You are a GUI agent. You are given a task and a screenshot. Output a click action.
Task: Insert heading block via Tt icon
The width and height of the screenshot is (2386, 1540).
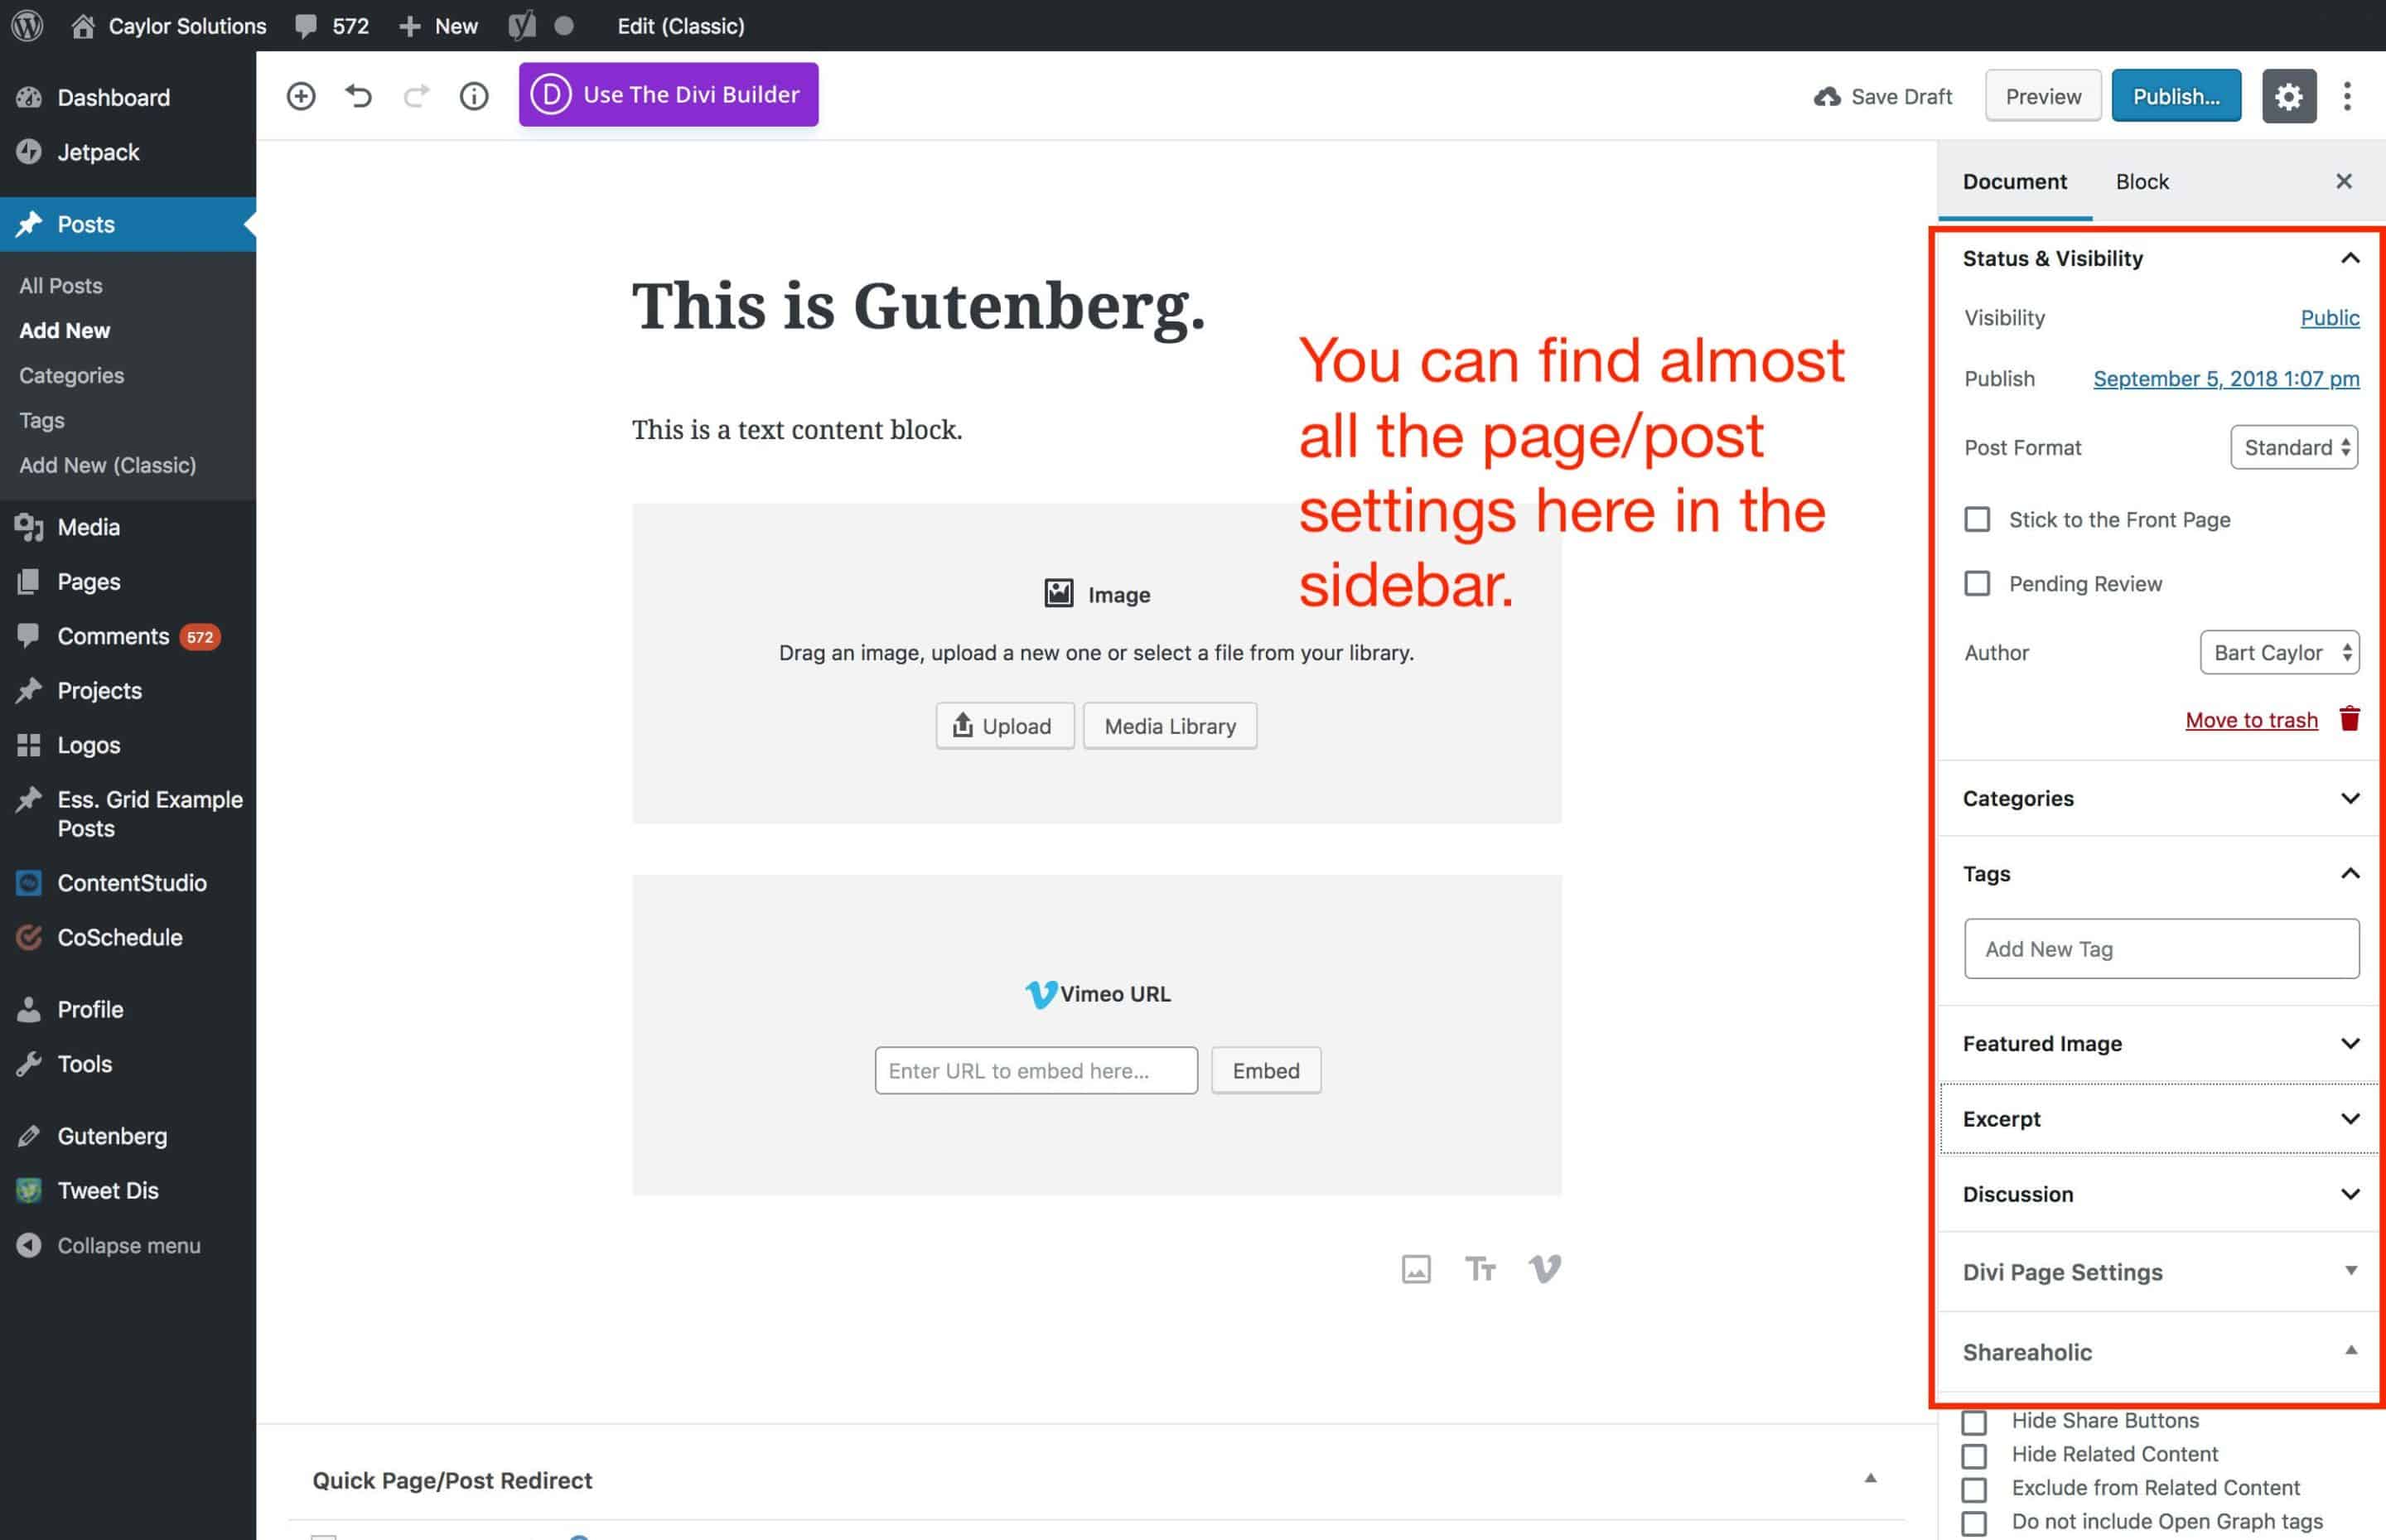click(x=1480, y=1268)
